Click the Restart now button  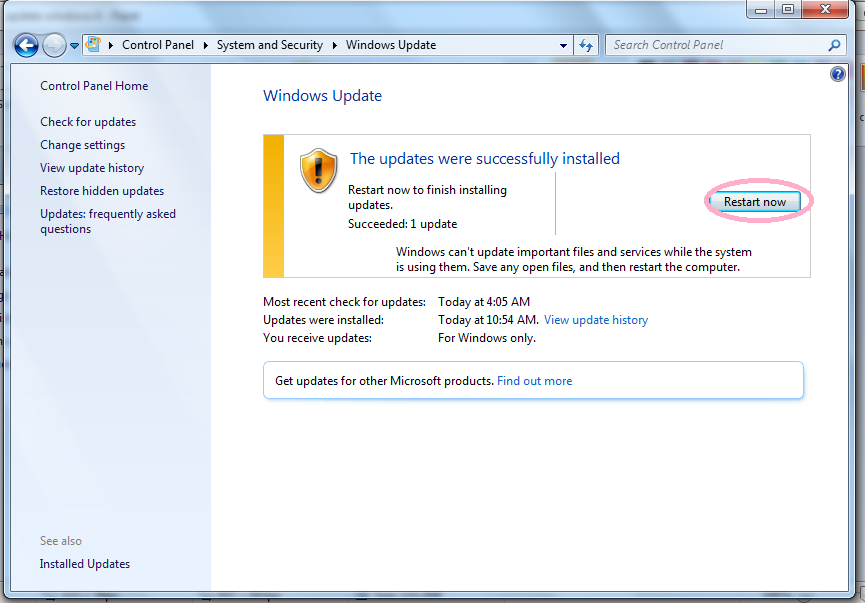click(755, 200)
